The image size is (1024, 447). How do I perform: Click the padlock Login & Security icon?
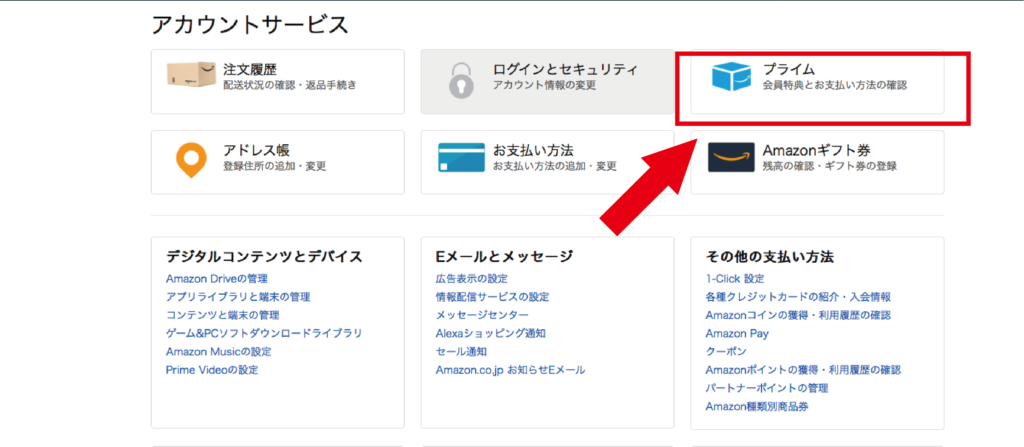[462, 80]
